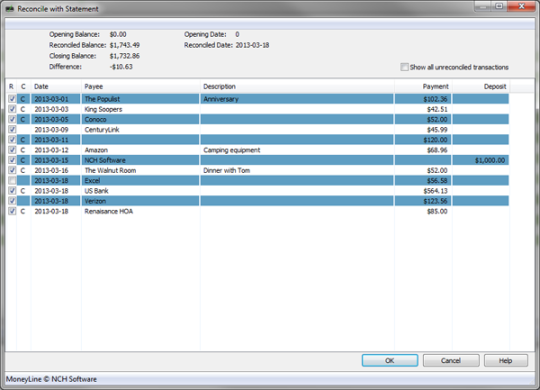Toggle reconciled checkbox for Verizon
Image resolution: width=540 pixels, height=390 pixels.
(x=12, y=201)
